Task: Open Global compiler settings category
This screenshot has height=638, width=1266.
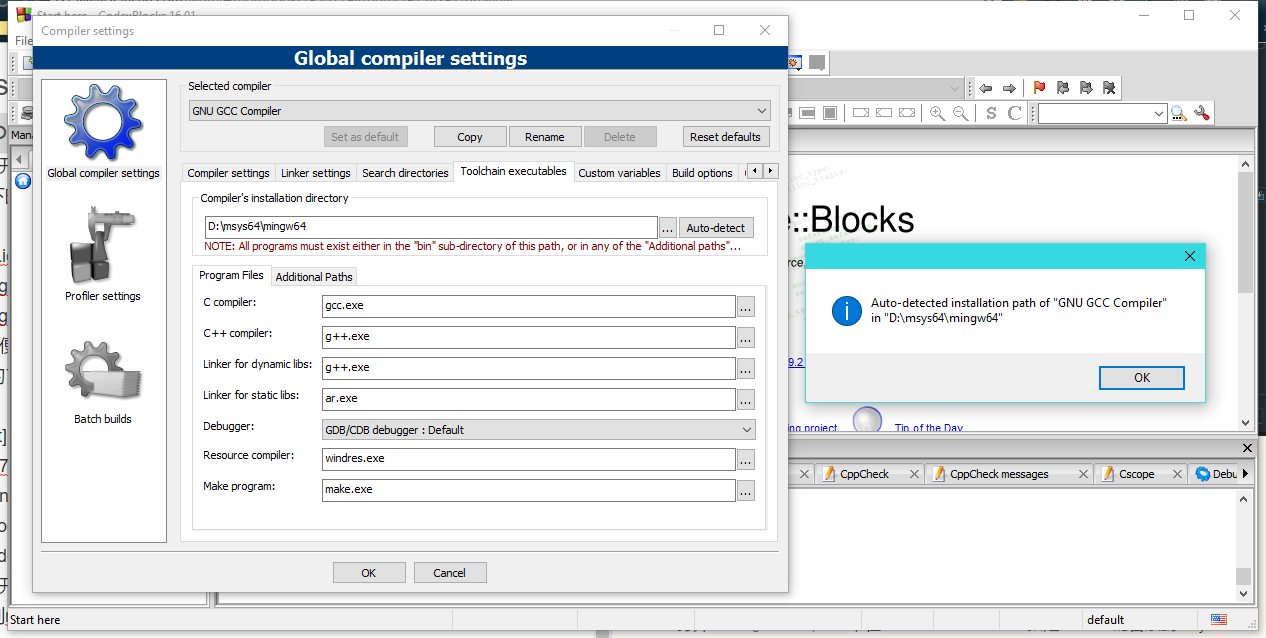Action: click(103, 132)
